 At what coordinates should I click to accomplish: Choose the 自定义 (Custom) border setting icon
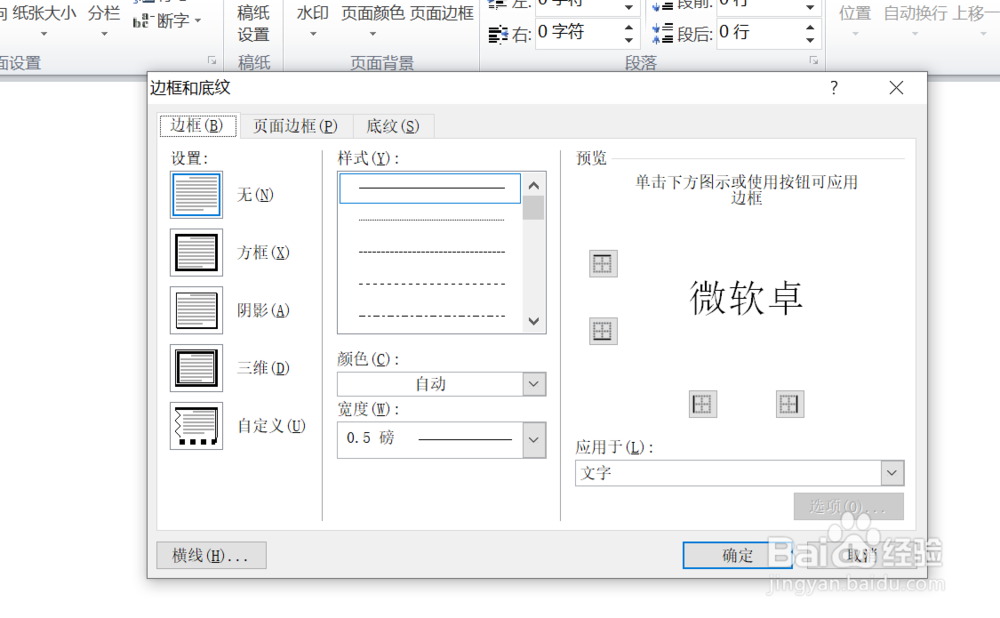196,425
